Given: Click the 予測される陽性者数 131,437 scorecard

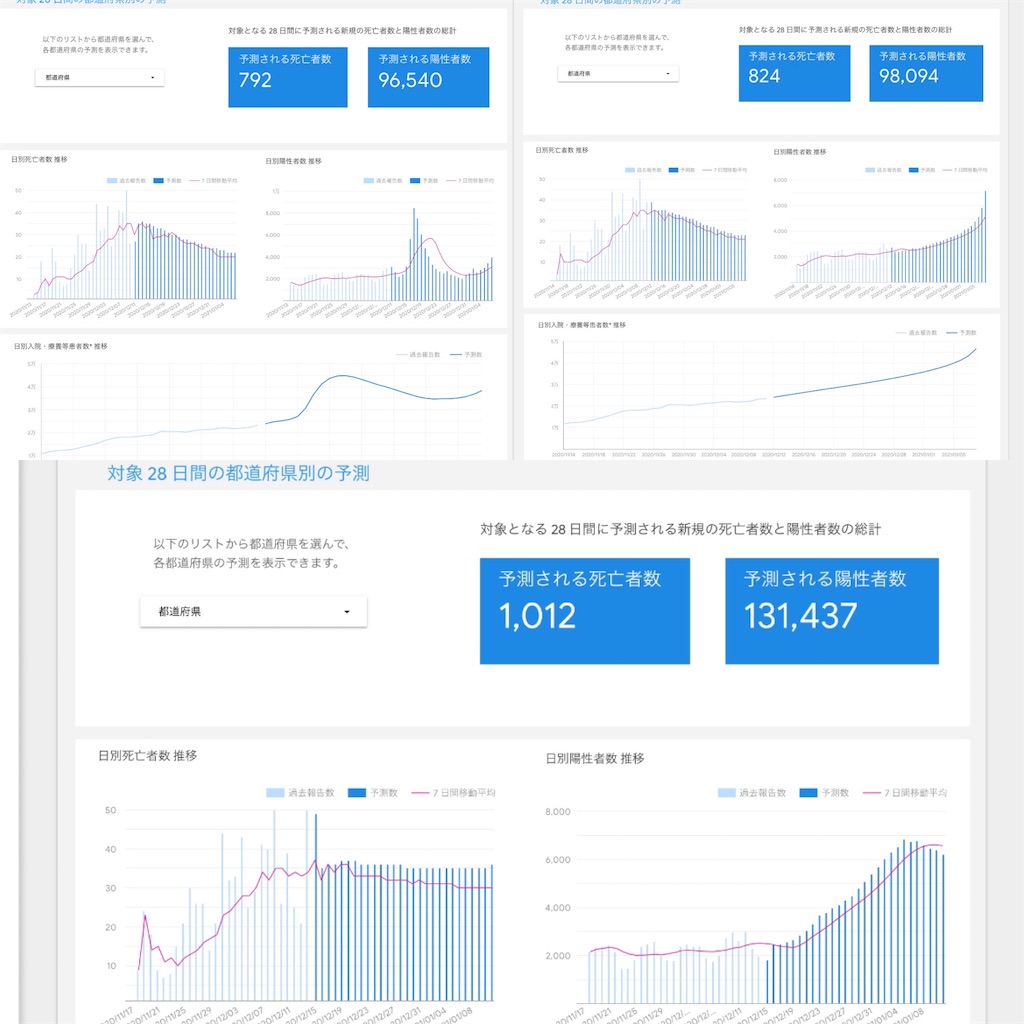Looking at the screenshot, I should (x=832, y=611).
